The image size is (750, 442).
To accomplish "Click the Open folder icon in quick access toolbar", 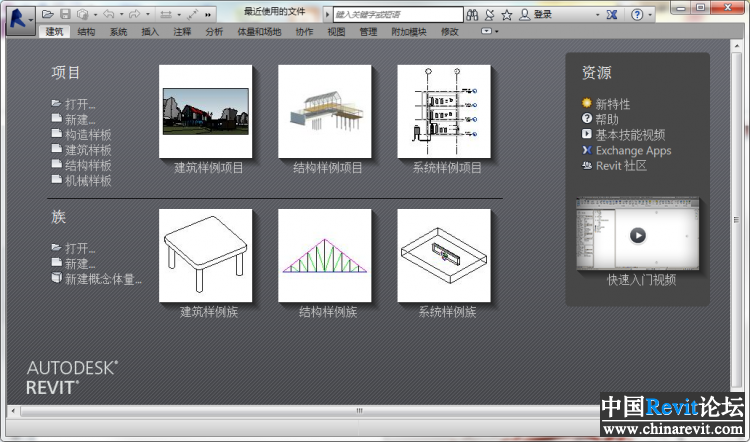I will coord(47,14).
